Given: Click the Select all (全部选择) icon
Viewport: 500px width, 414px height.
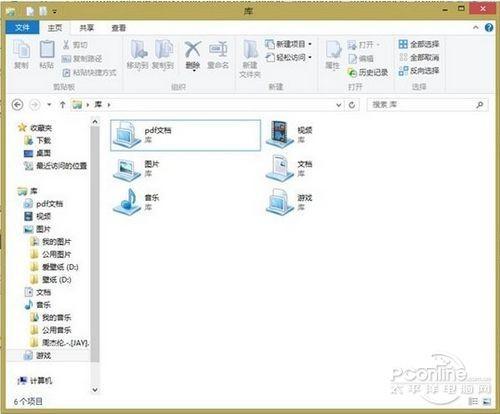Looking at the screenshot, I should pos(403,44).
